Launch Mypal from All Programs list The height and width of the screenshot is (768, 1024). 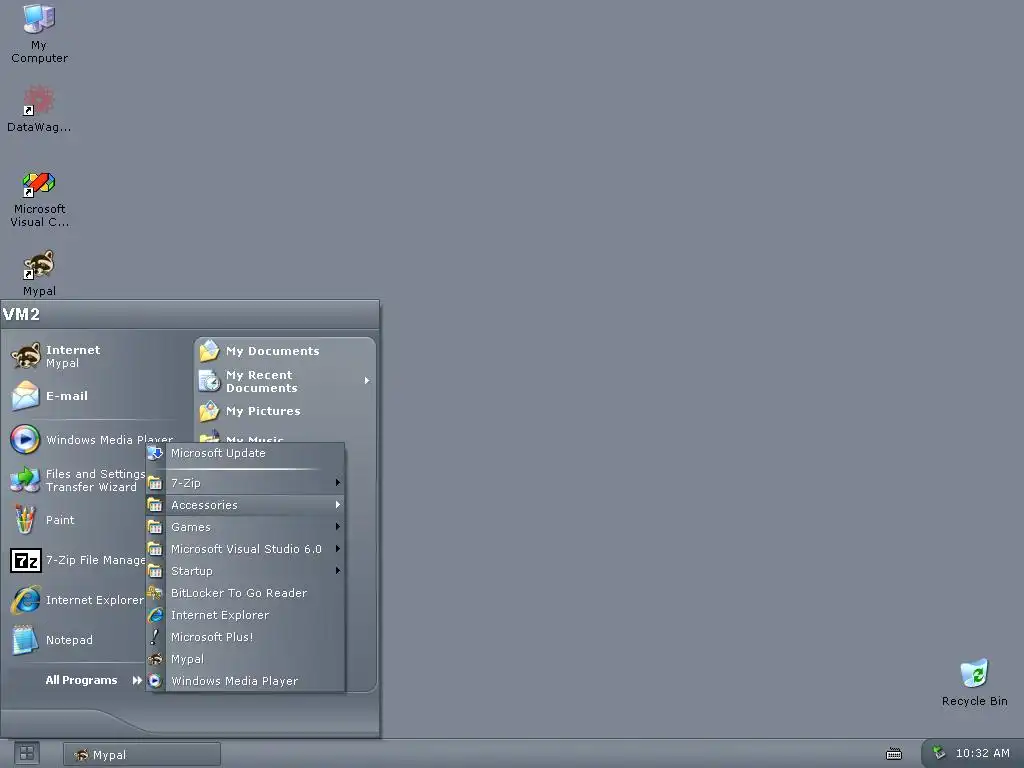(245, 659)
